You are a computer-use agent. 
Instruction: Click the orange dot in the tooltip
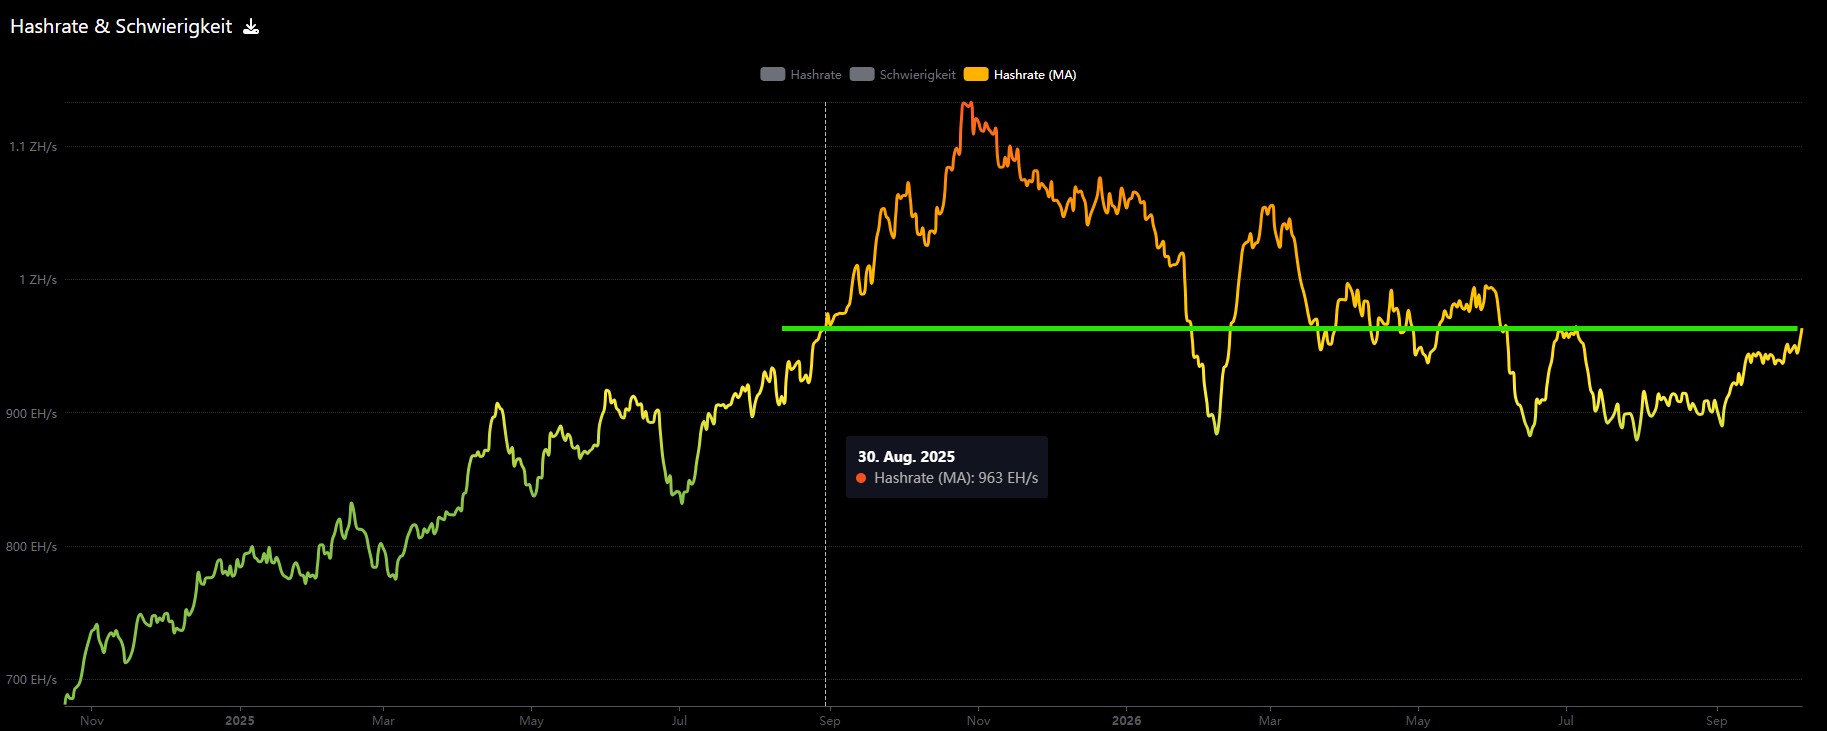click(861, 478)
